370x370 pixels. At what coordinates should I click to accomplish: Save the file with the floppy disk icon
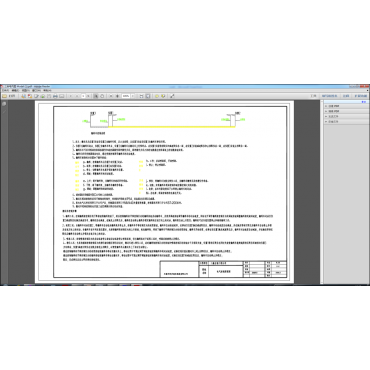click(x=49, y=96)
